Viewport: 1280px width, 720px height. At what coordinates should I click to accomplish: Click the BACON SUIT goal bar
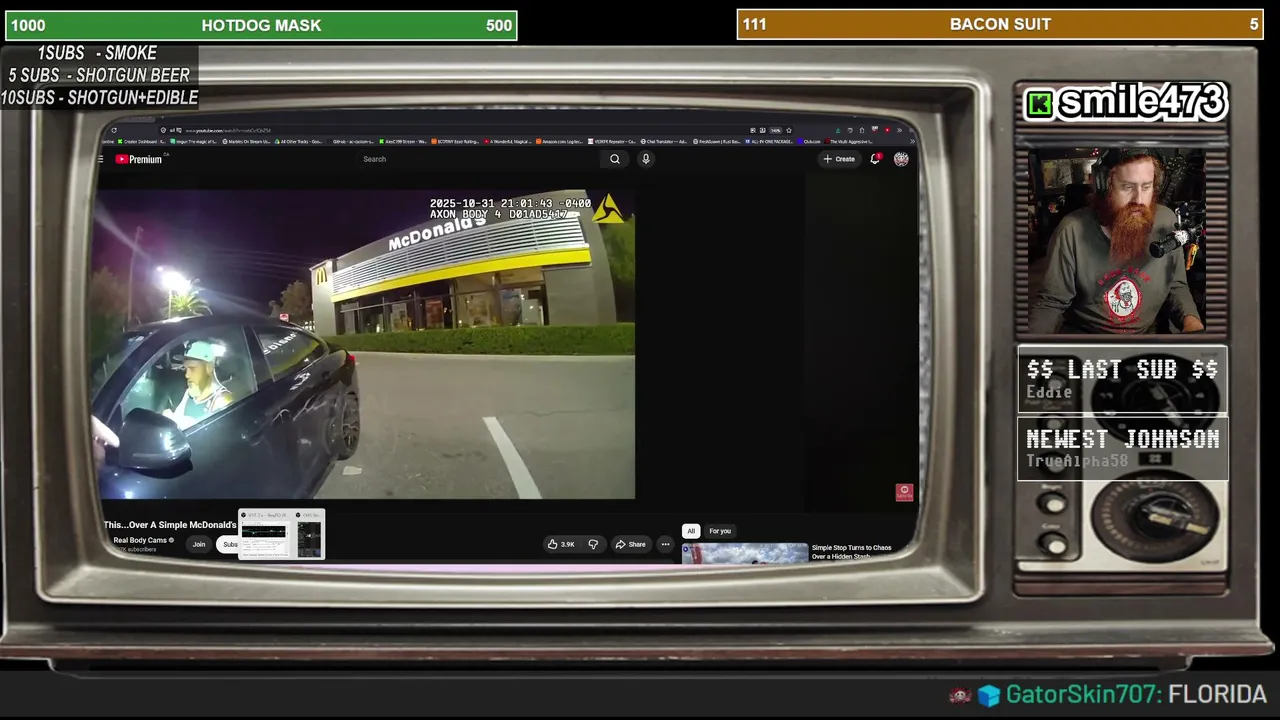(x=1000, y=24)
